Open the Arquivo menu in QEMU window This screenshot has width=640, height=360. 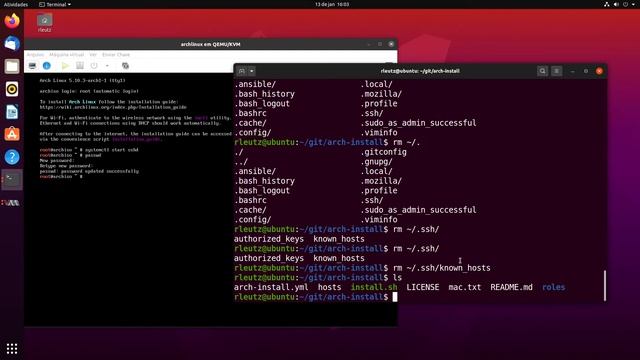tap(36, 55)
